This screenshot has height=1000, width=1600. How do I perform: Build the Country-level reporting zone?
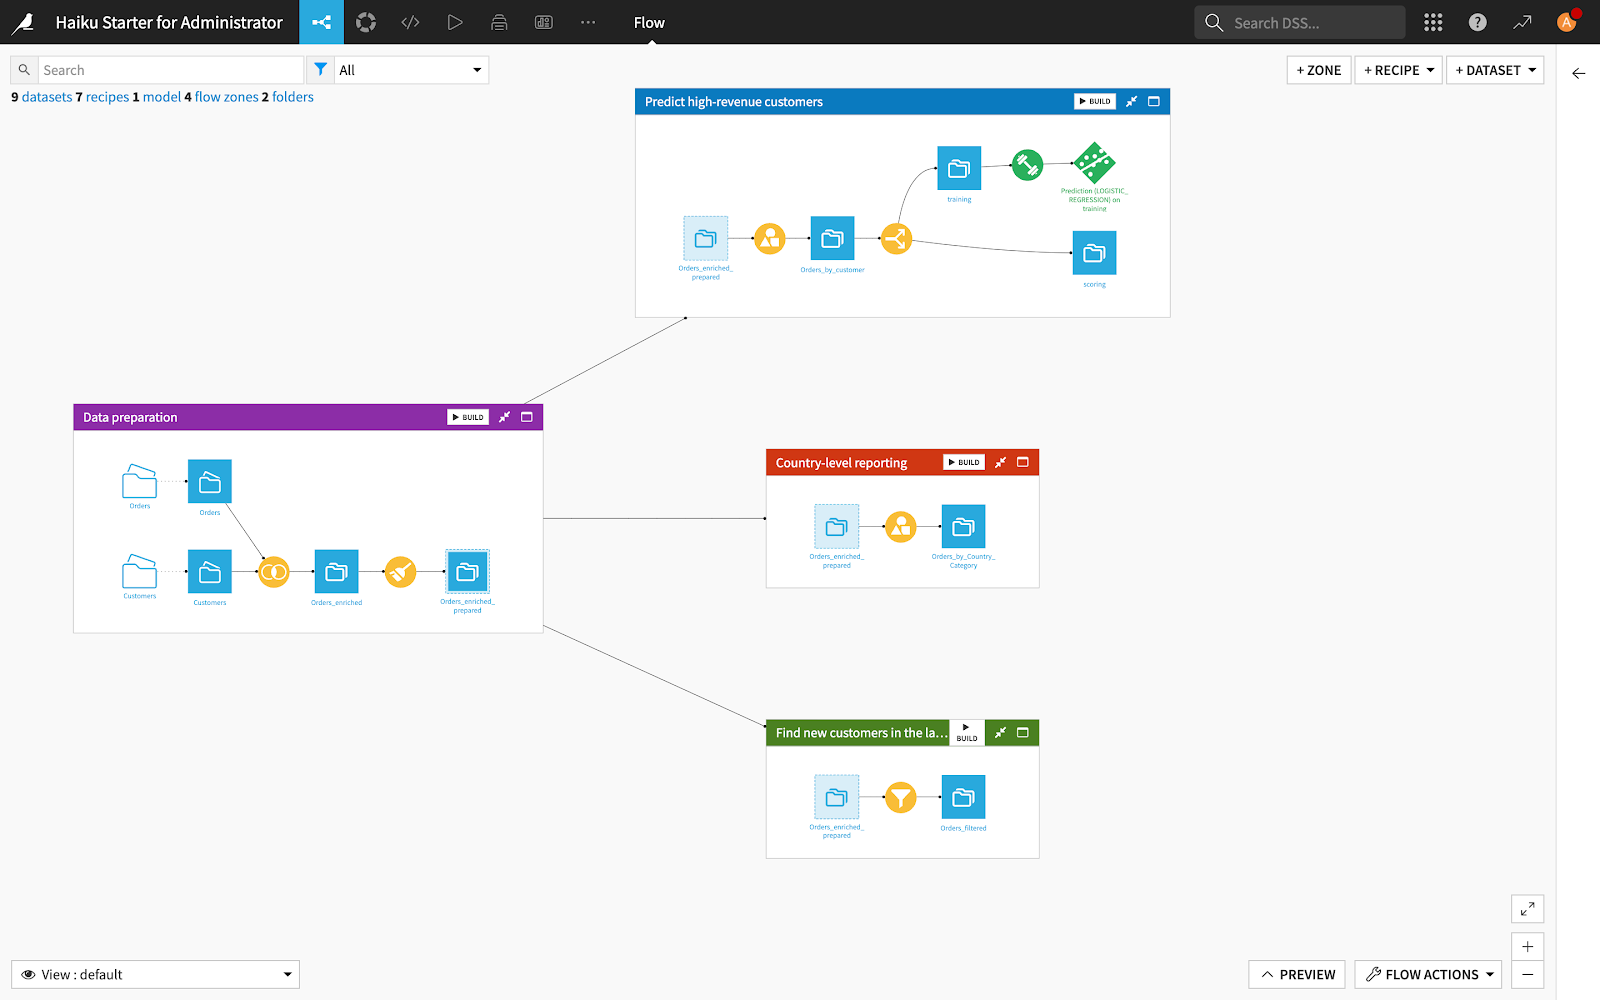pos(964,462)
